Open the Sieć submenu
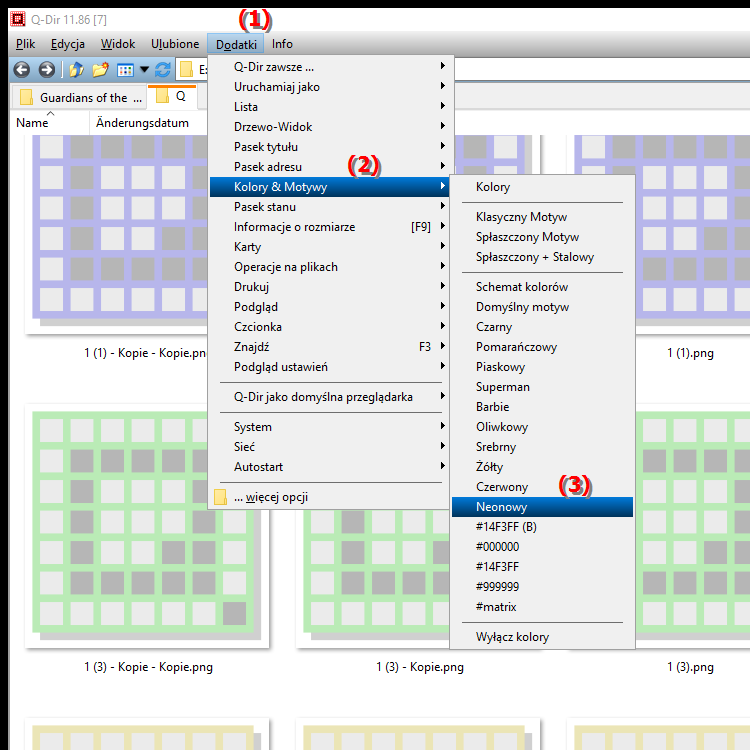The width and height of the screenshot is (750, 750). (x=329, y=447)
